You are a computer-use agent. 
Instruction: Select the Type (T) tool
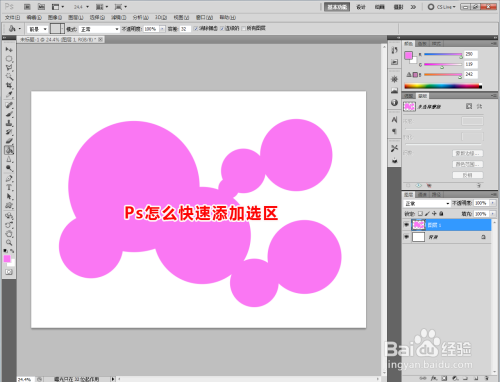click(x=9, y=187)
